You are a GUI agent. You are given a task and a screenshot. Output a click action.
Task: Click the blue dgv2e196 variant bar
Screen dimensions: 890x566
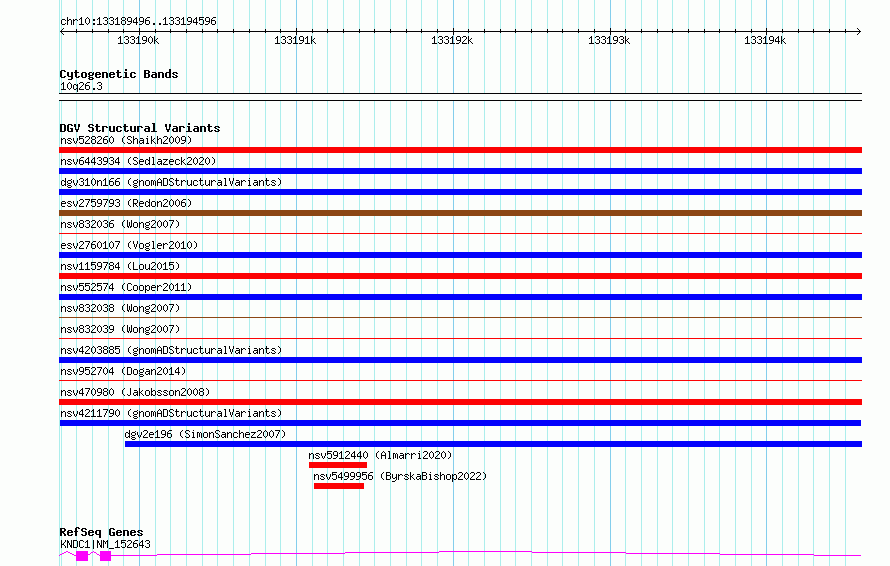[x=493, y=444]
